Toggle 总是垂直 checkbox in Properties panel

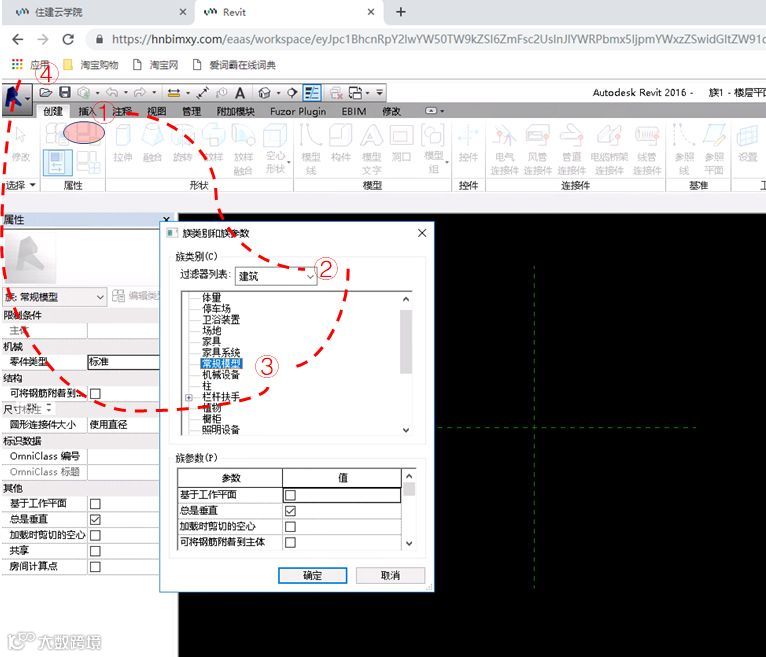click(95, 519)
